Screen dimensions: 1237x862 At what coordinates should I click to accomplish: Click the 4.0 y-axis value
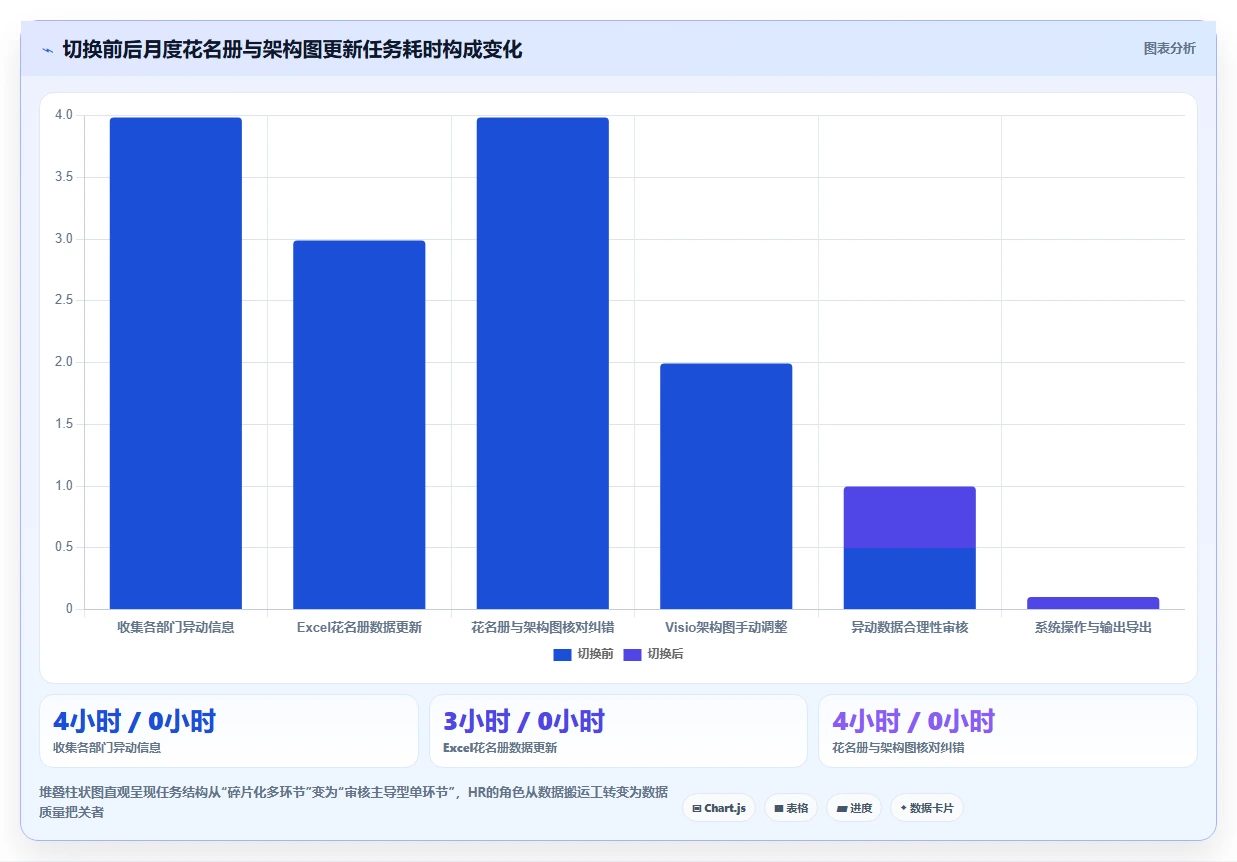[64, 115]
